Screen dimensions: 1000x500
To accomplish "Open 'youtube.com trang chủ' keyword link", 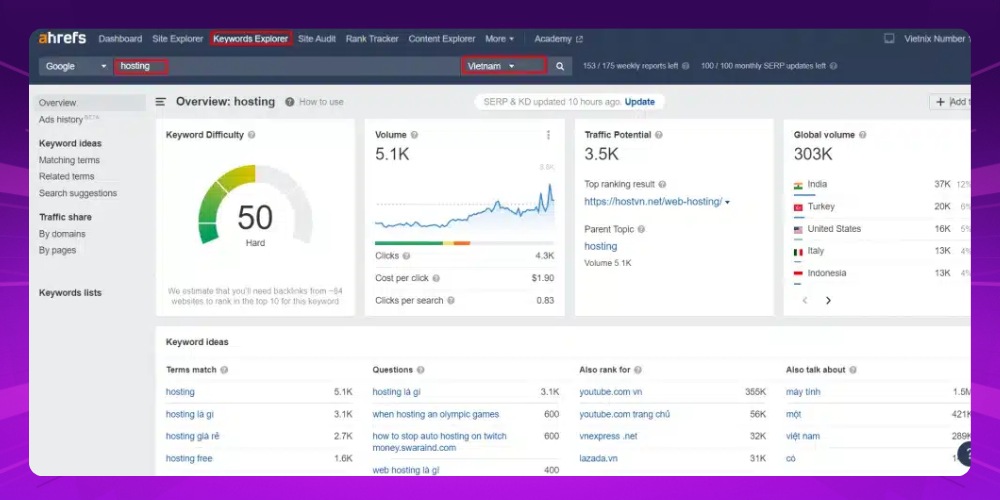I will pyautogui.click(x=624, y=415).
